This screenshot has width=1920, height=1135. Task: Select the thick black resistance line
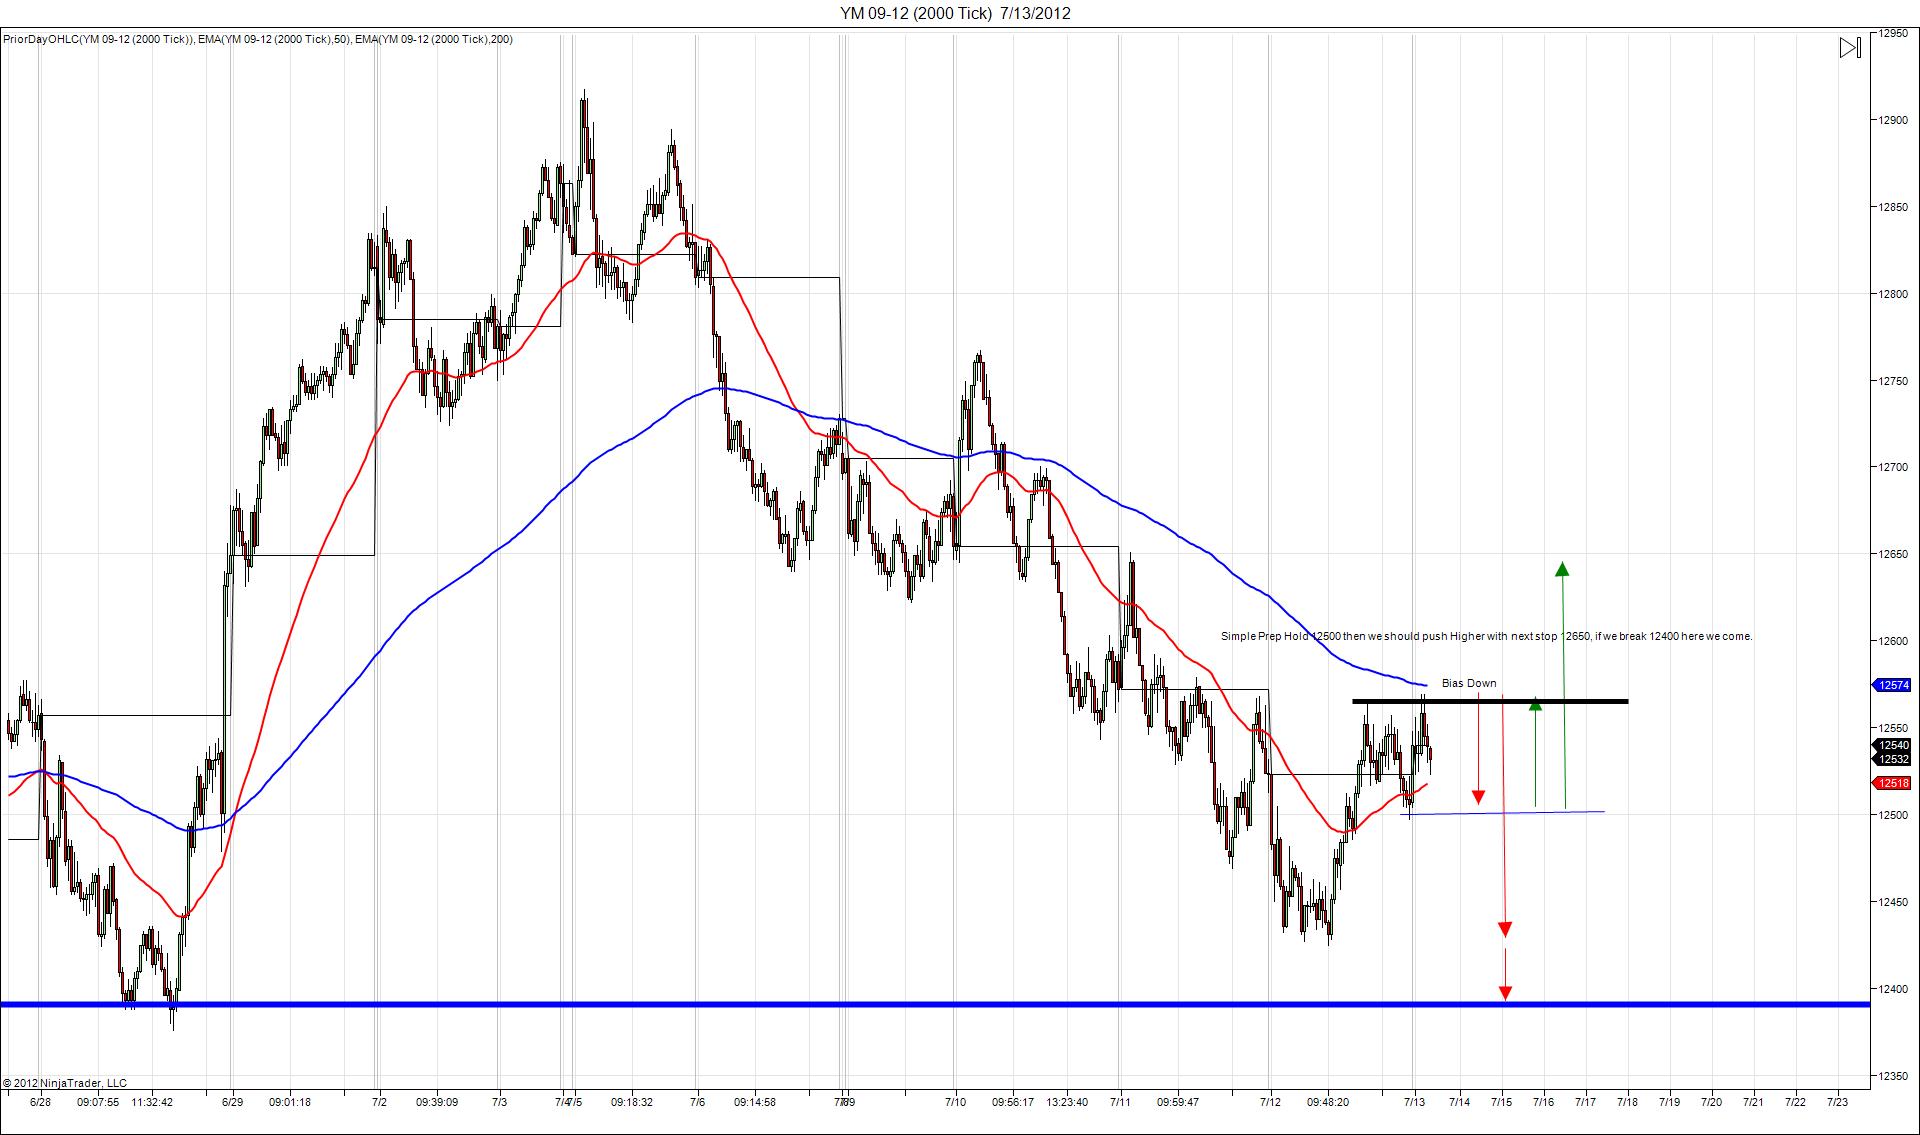[1490, 701]
